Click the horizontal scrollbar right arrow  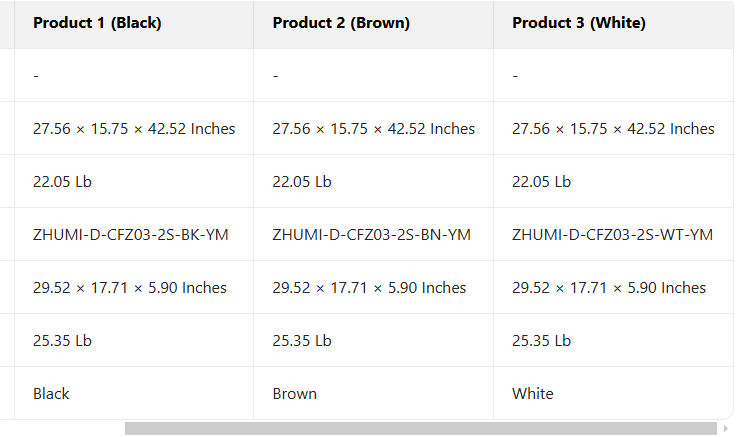click(x=725, y=428)
